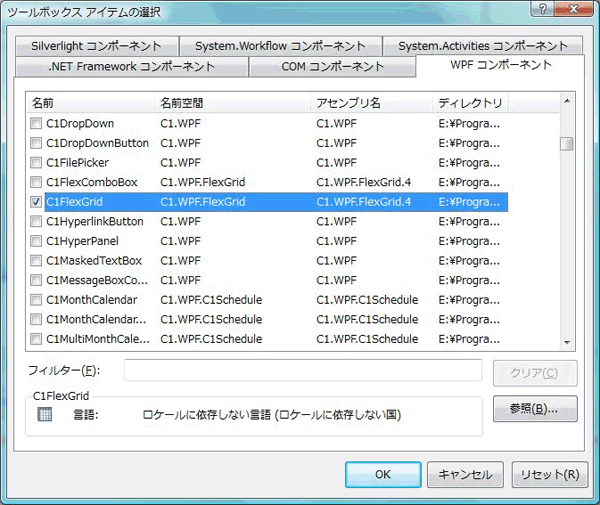Click into the フィルター filter field
Image resolution: width=600 pixels, height=505 pixels.
click(x=303, y=370)
